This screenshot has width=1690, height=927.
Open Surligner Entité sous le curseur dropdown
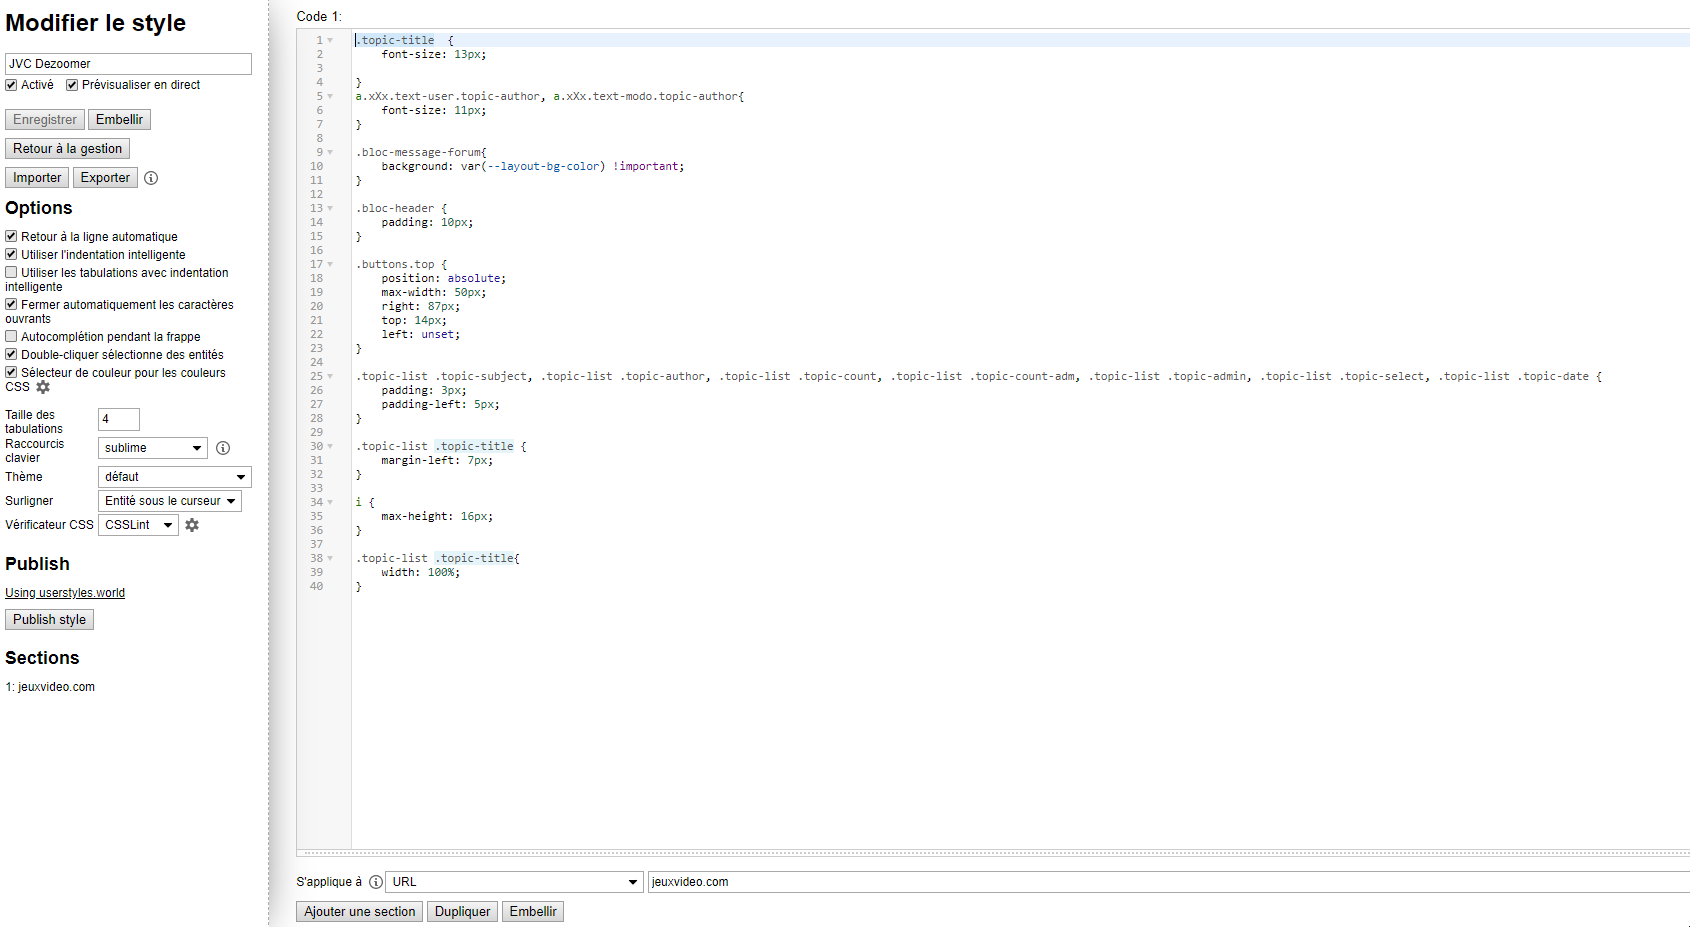170,501
